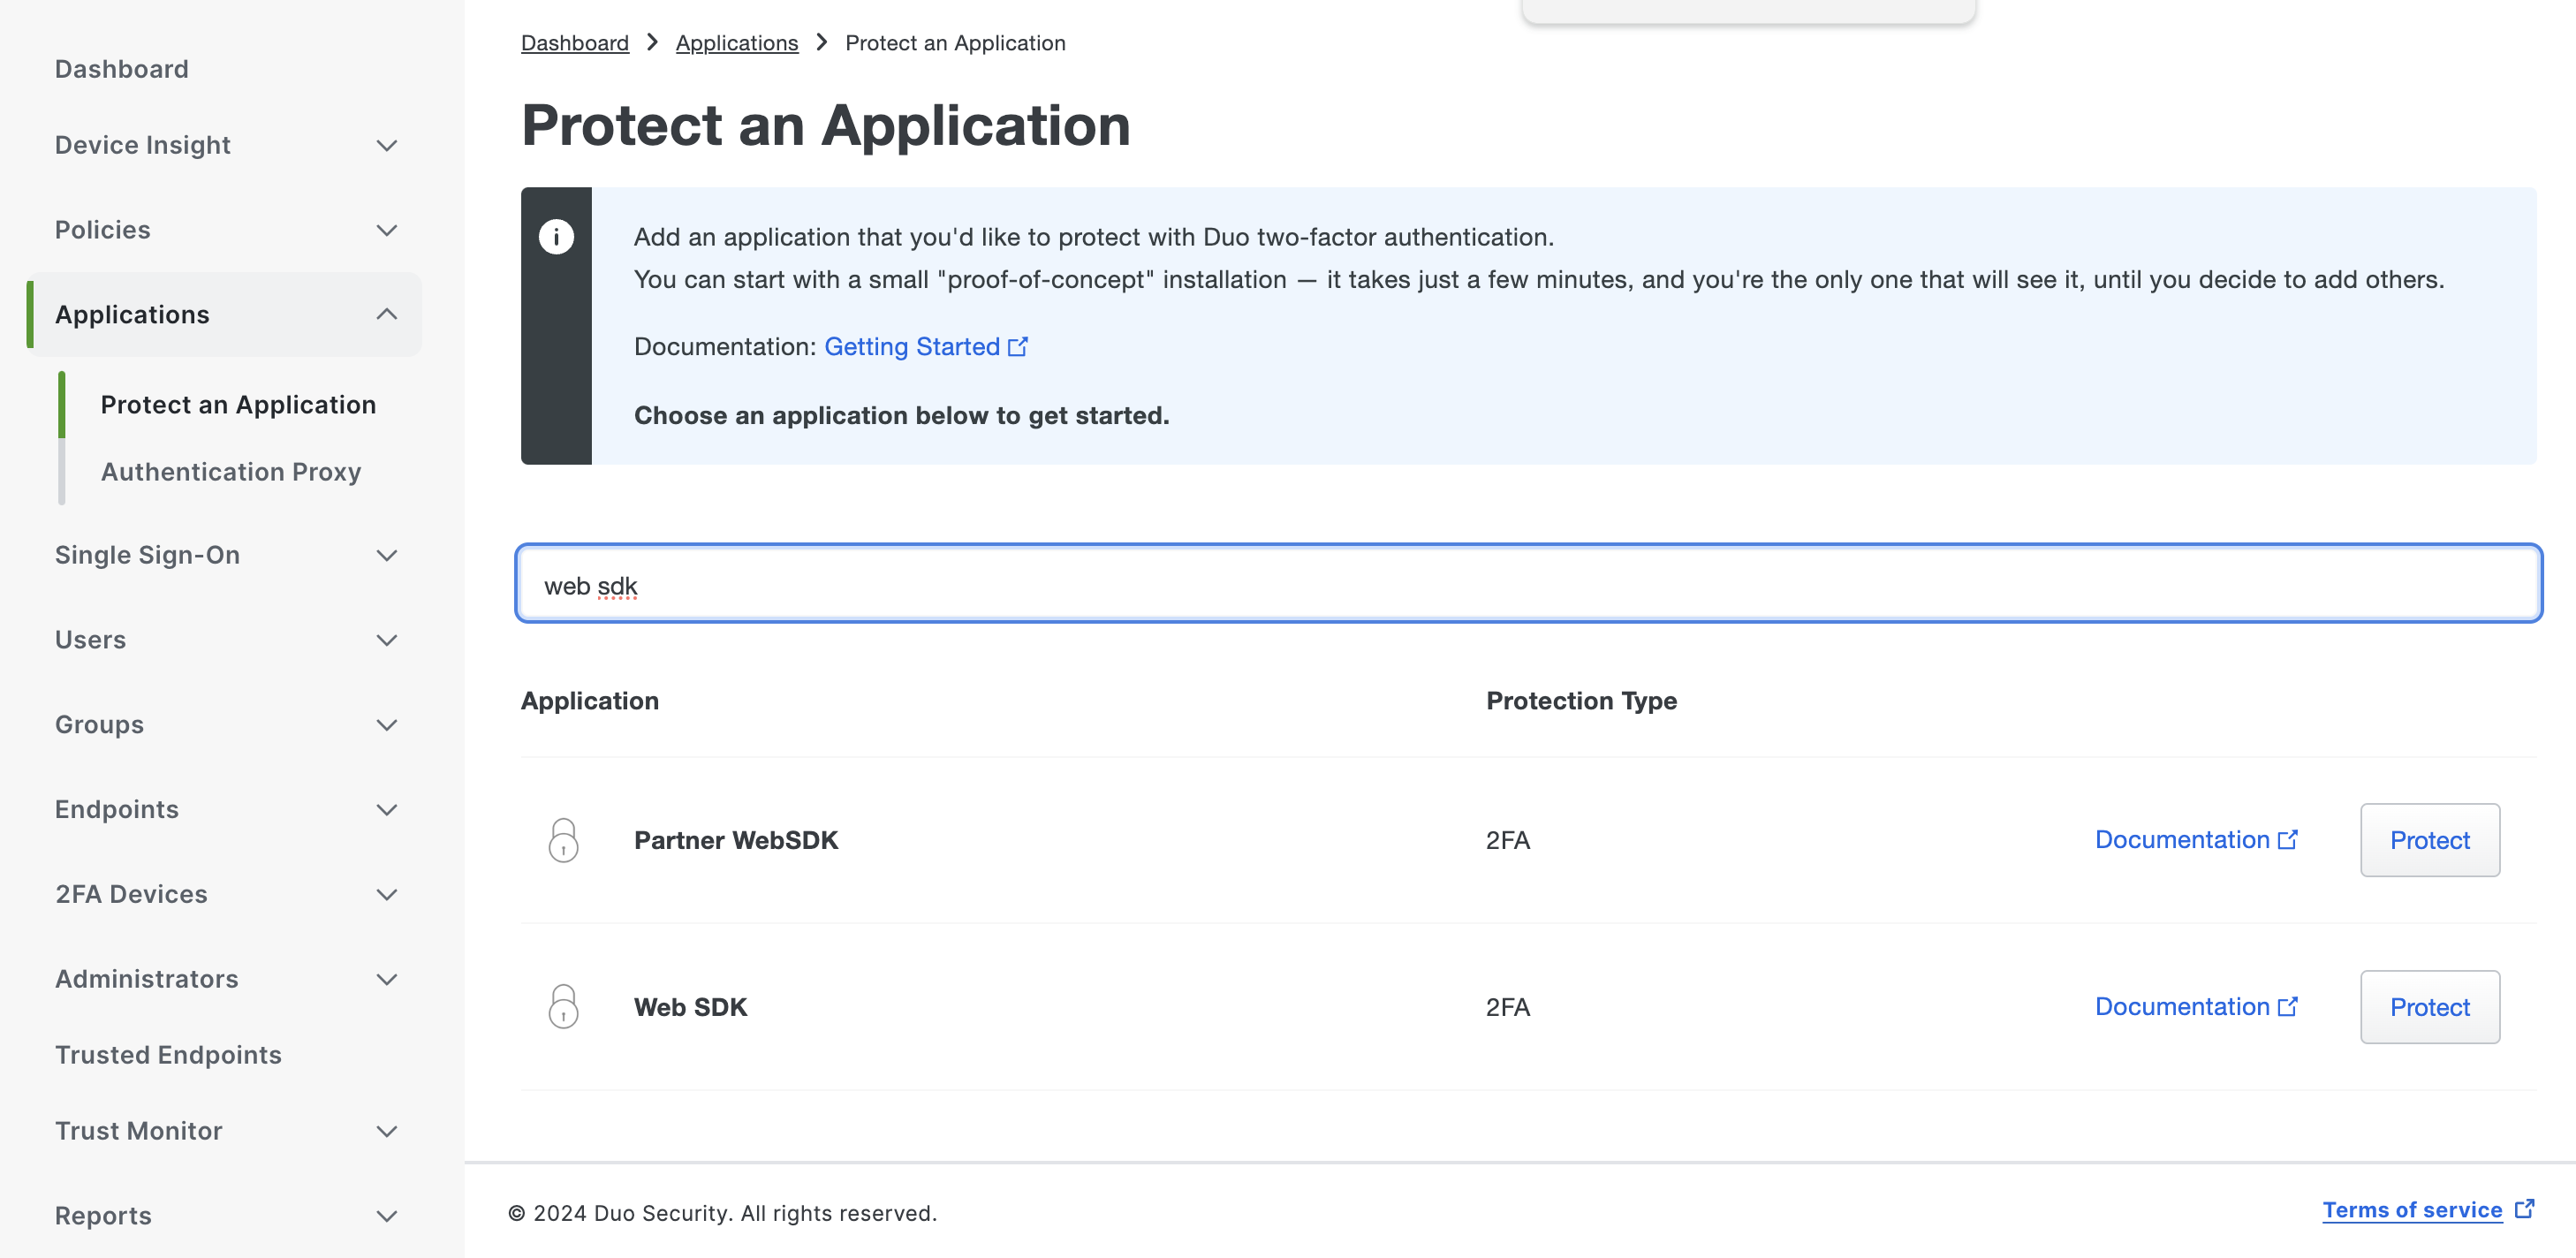Click the copyright Duo Security footer text
Screen dimensions: 2576x1258
point(723,1213)
